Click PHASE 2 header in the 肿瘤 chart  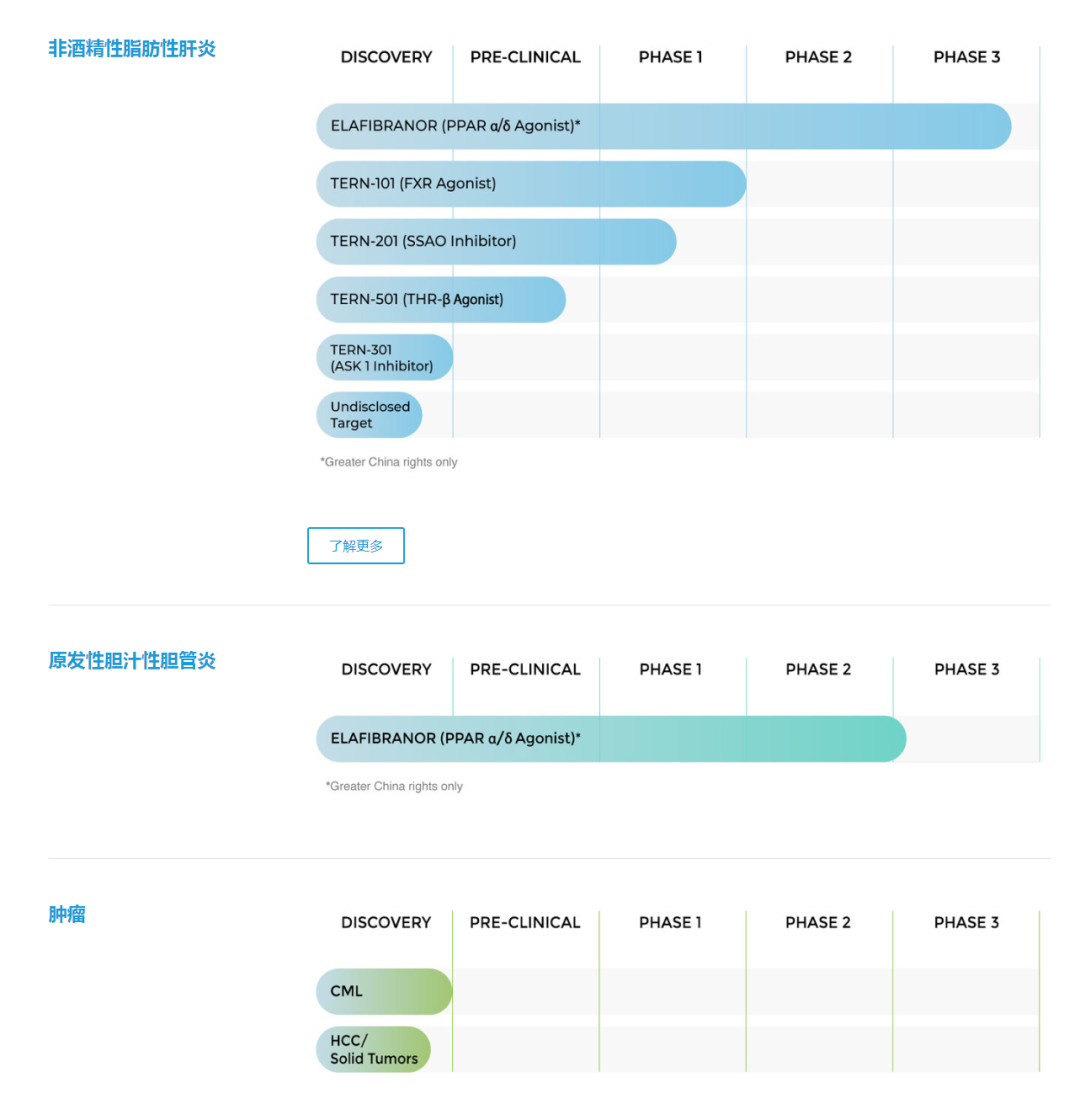[x=818, y=922]
